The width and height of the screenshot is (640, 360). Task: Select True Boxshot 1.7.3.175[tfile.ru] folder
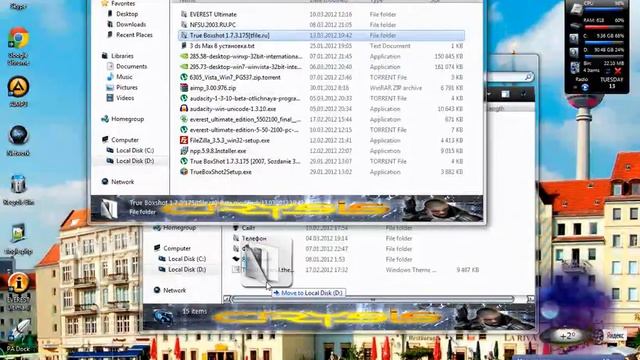[321, 36]
